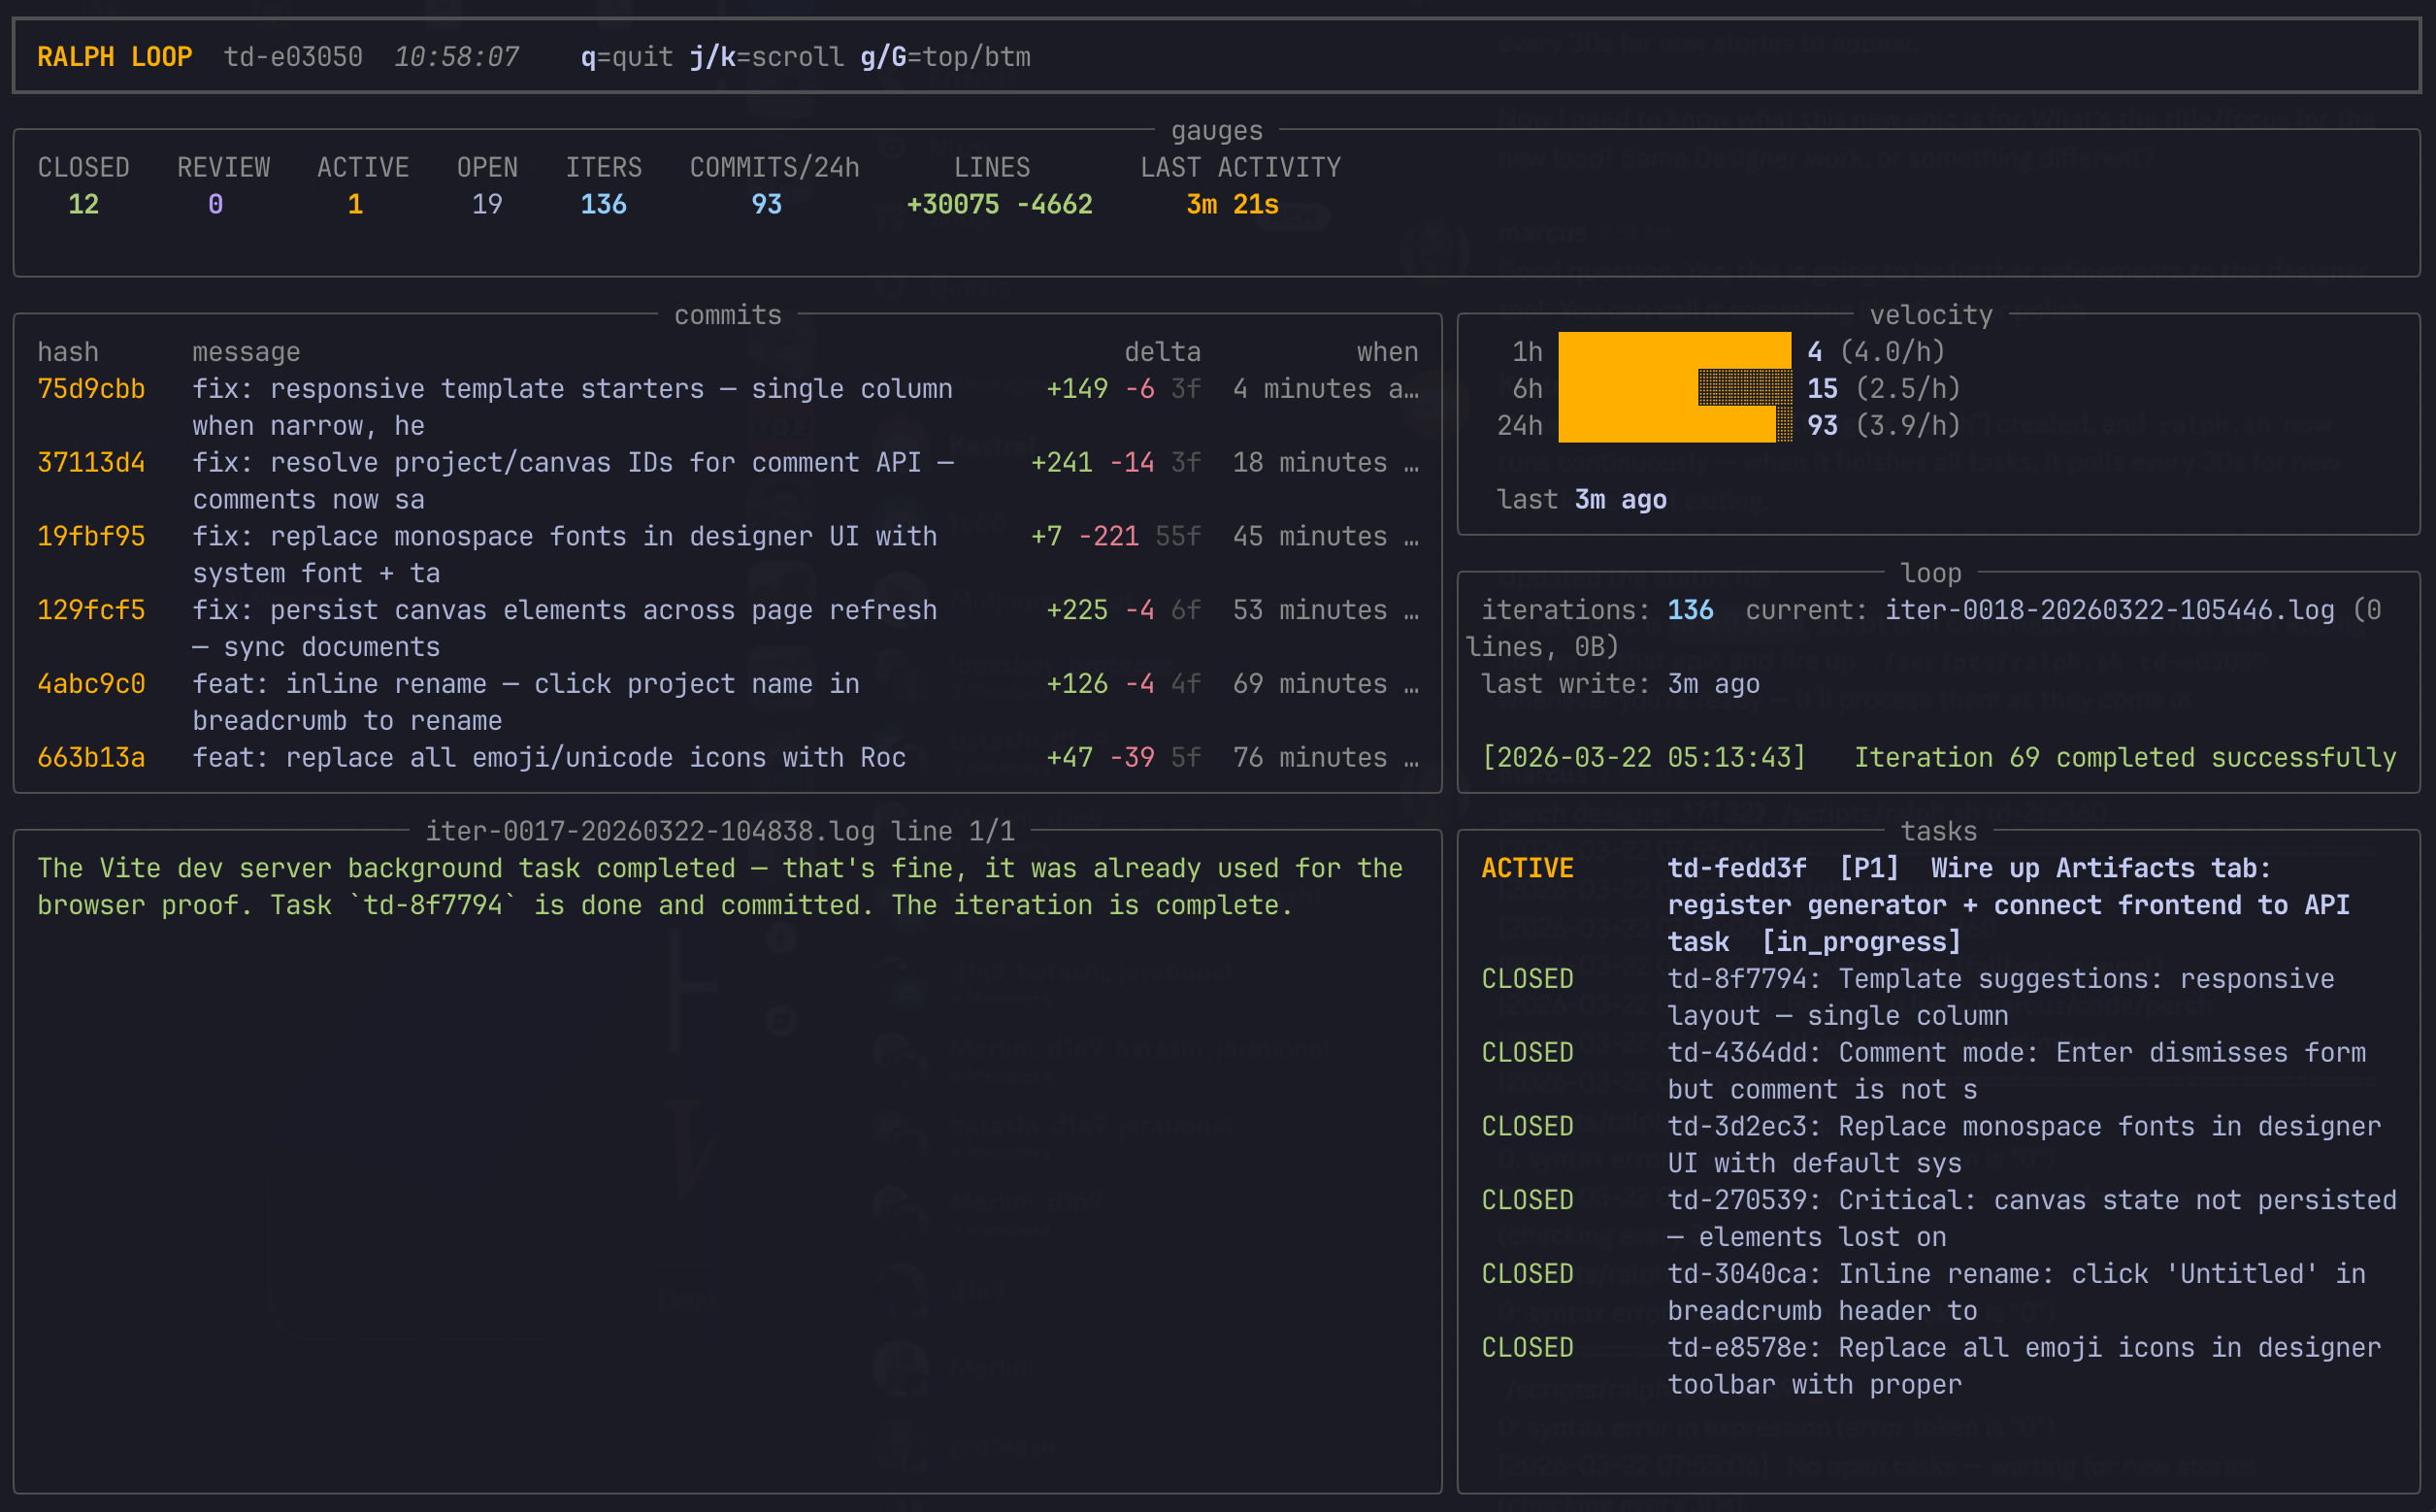Image resolution: width=2436 pixels, height=1512 pixels.
Task: Click the j/k=scroll key hint
Action: [766, 57]
